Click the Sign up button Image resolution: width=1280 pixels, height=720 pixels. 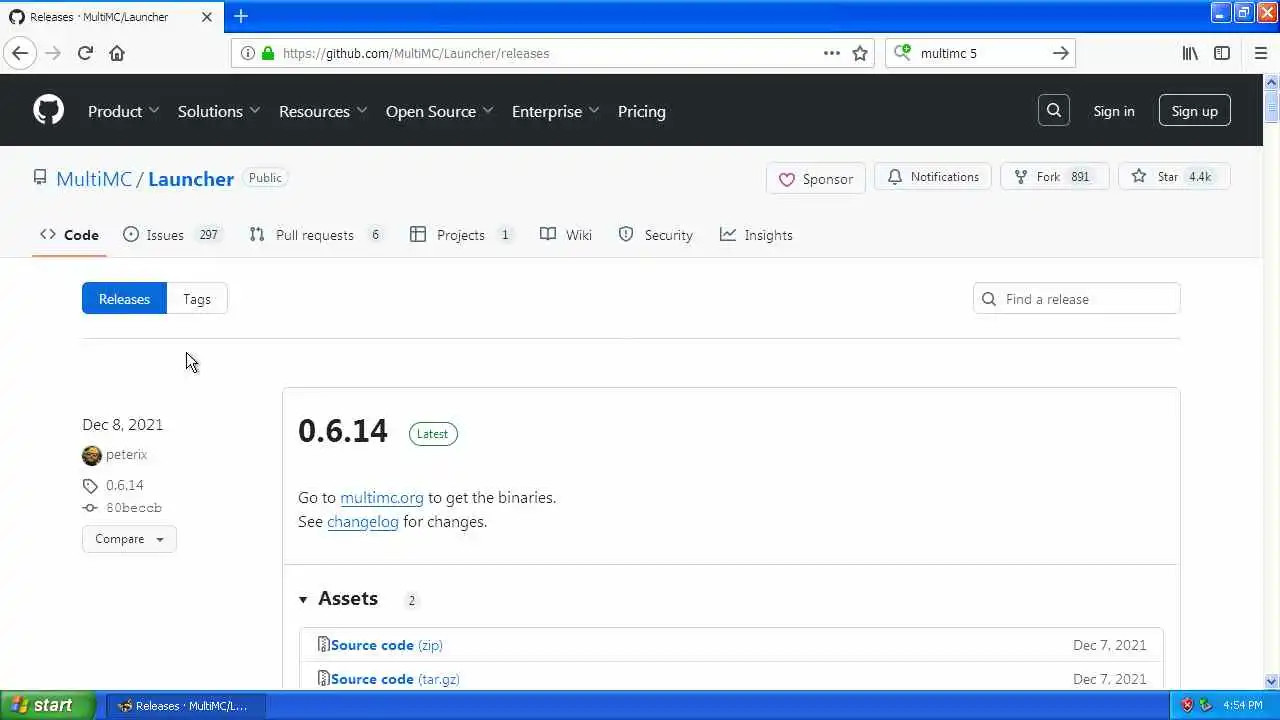(1195, 111)
